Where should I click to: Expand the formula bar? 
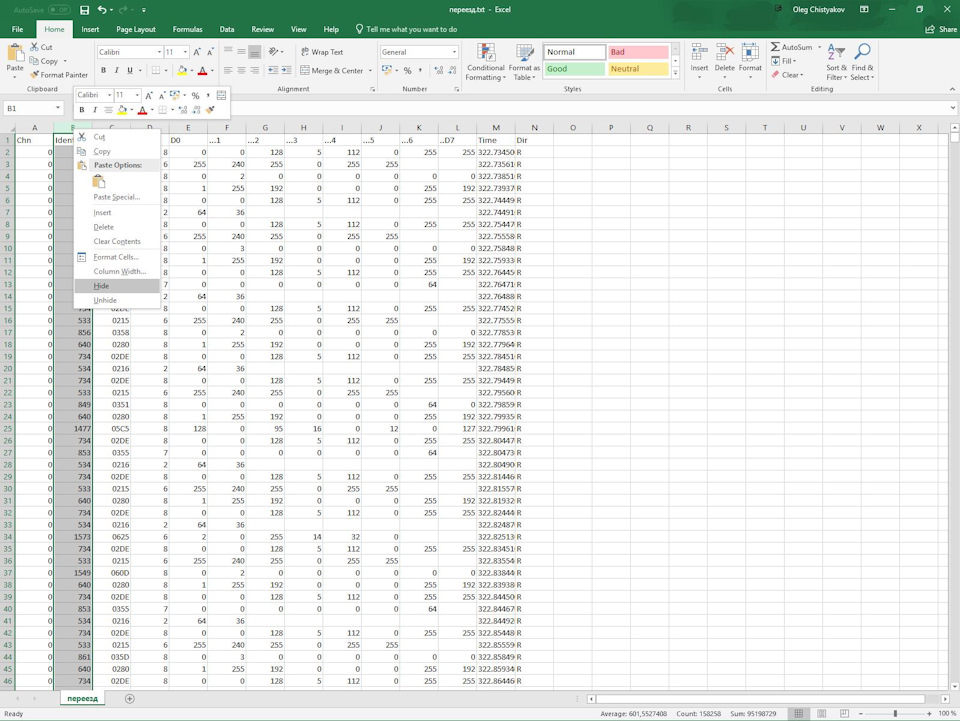tap(953, 108)
